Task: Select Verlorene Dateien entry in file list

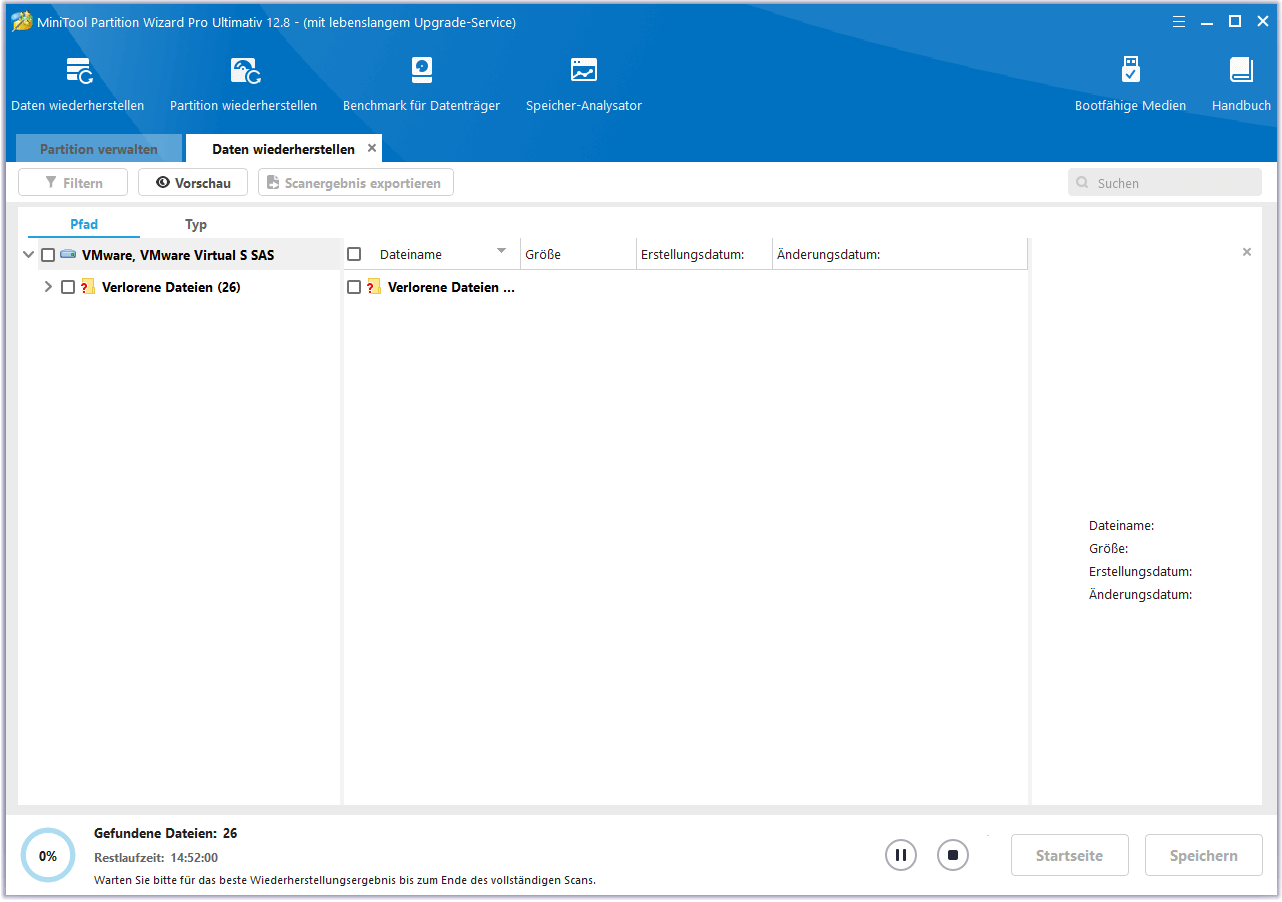Action: [451, 287]
